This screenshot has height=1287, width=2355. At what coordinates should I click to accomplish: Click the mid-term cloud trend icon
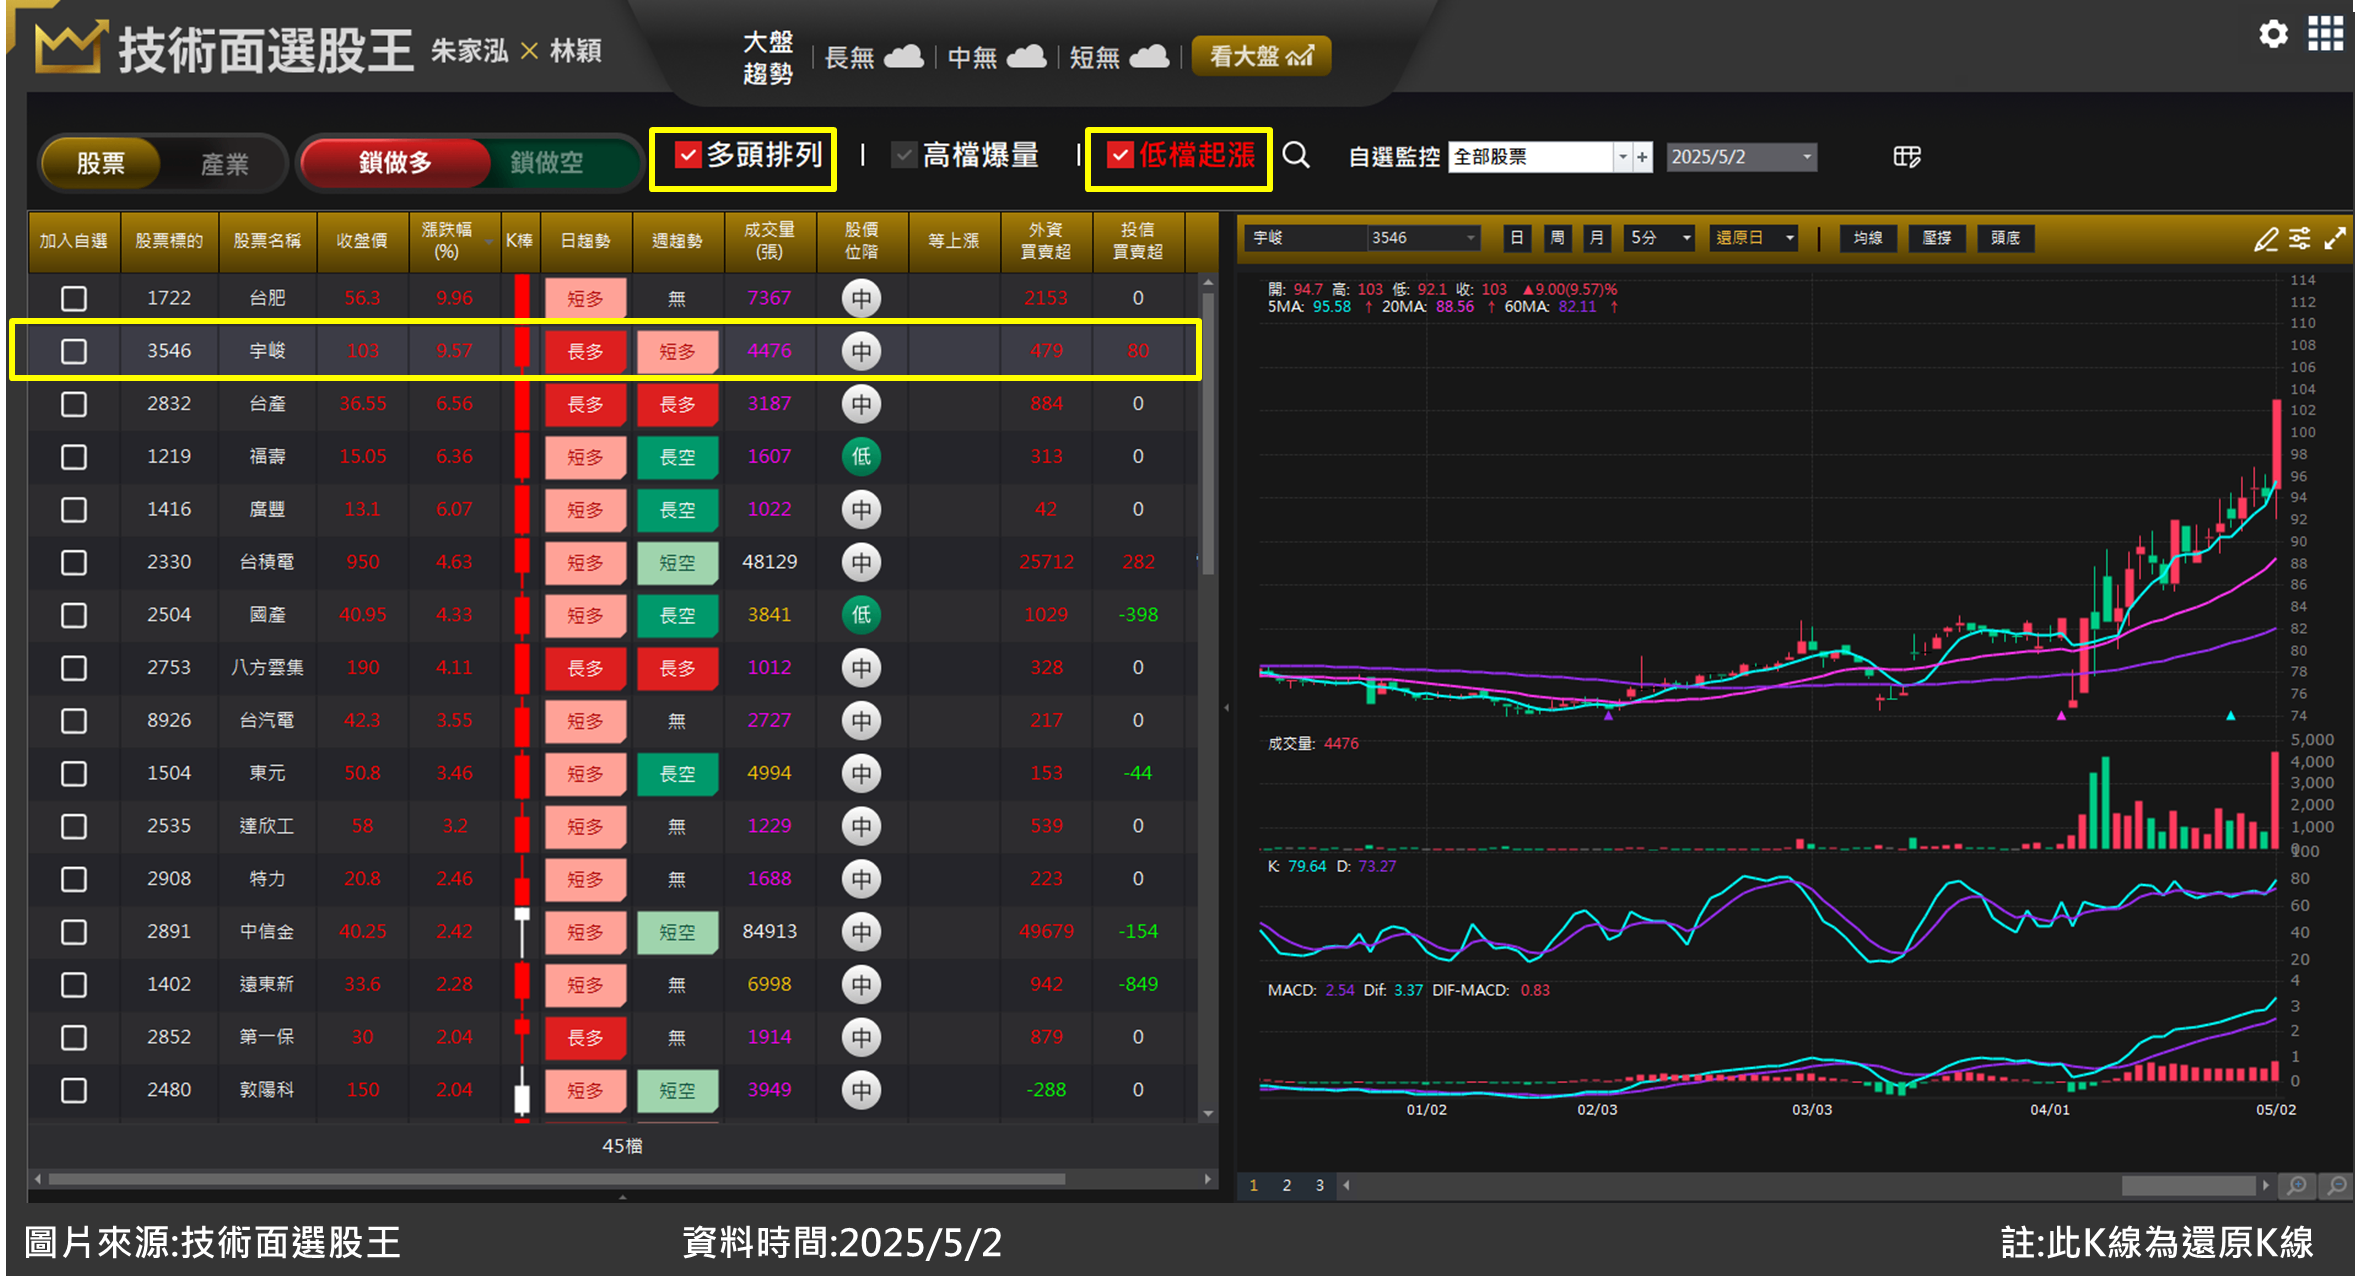point(1027,56)
